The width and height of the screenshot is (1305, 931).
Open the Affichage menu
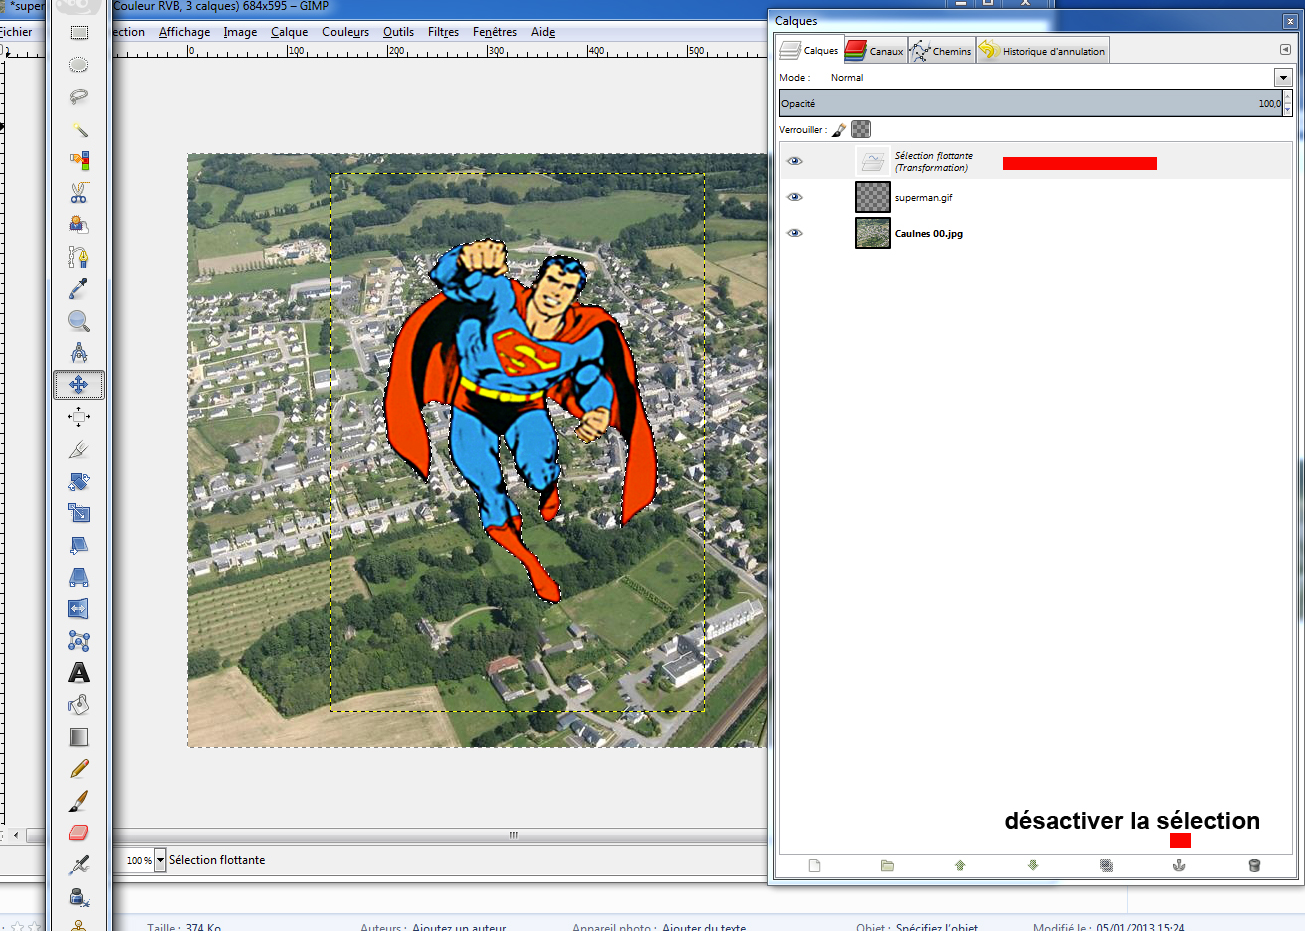click(x=185, y=32)
